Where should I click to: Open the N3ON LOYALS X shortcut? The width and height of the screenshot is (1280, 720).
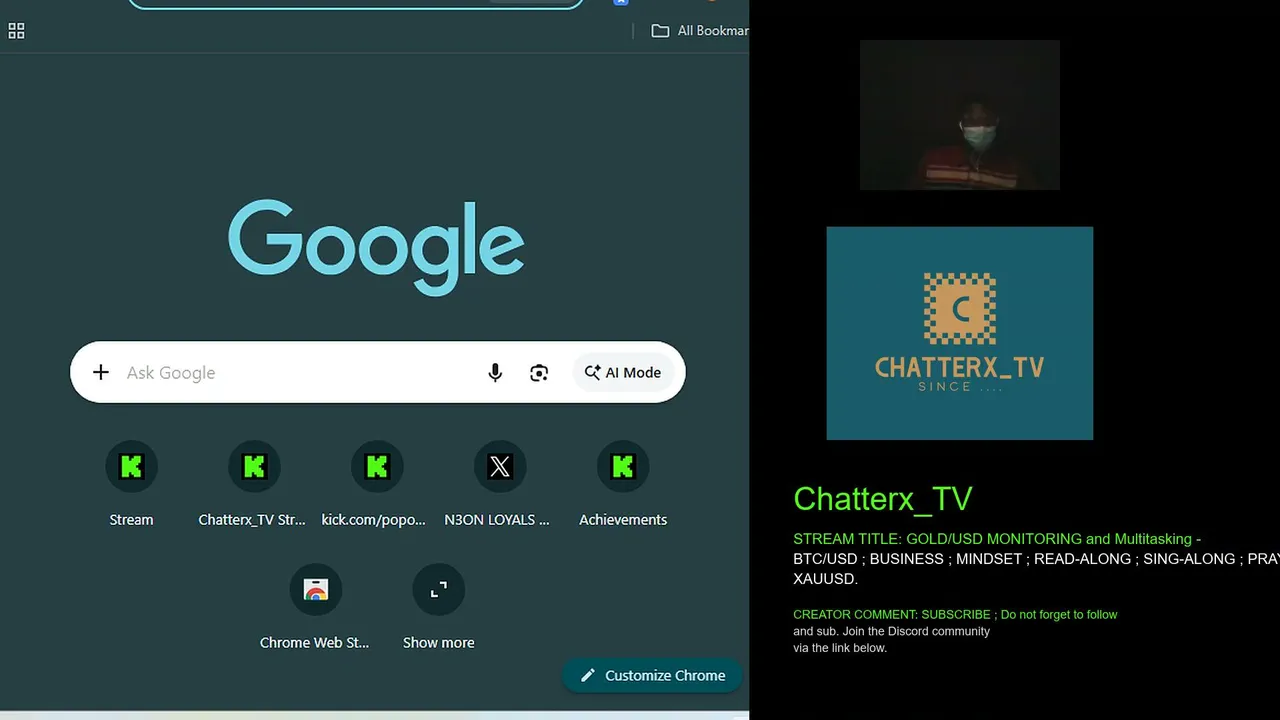click(x=499, y=485)
